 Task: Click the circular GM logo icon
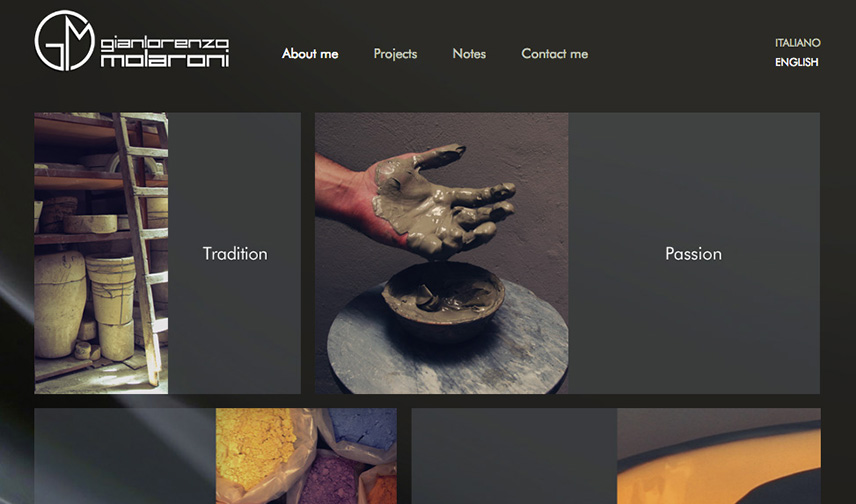click(x=64, y=40)
